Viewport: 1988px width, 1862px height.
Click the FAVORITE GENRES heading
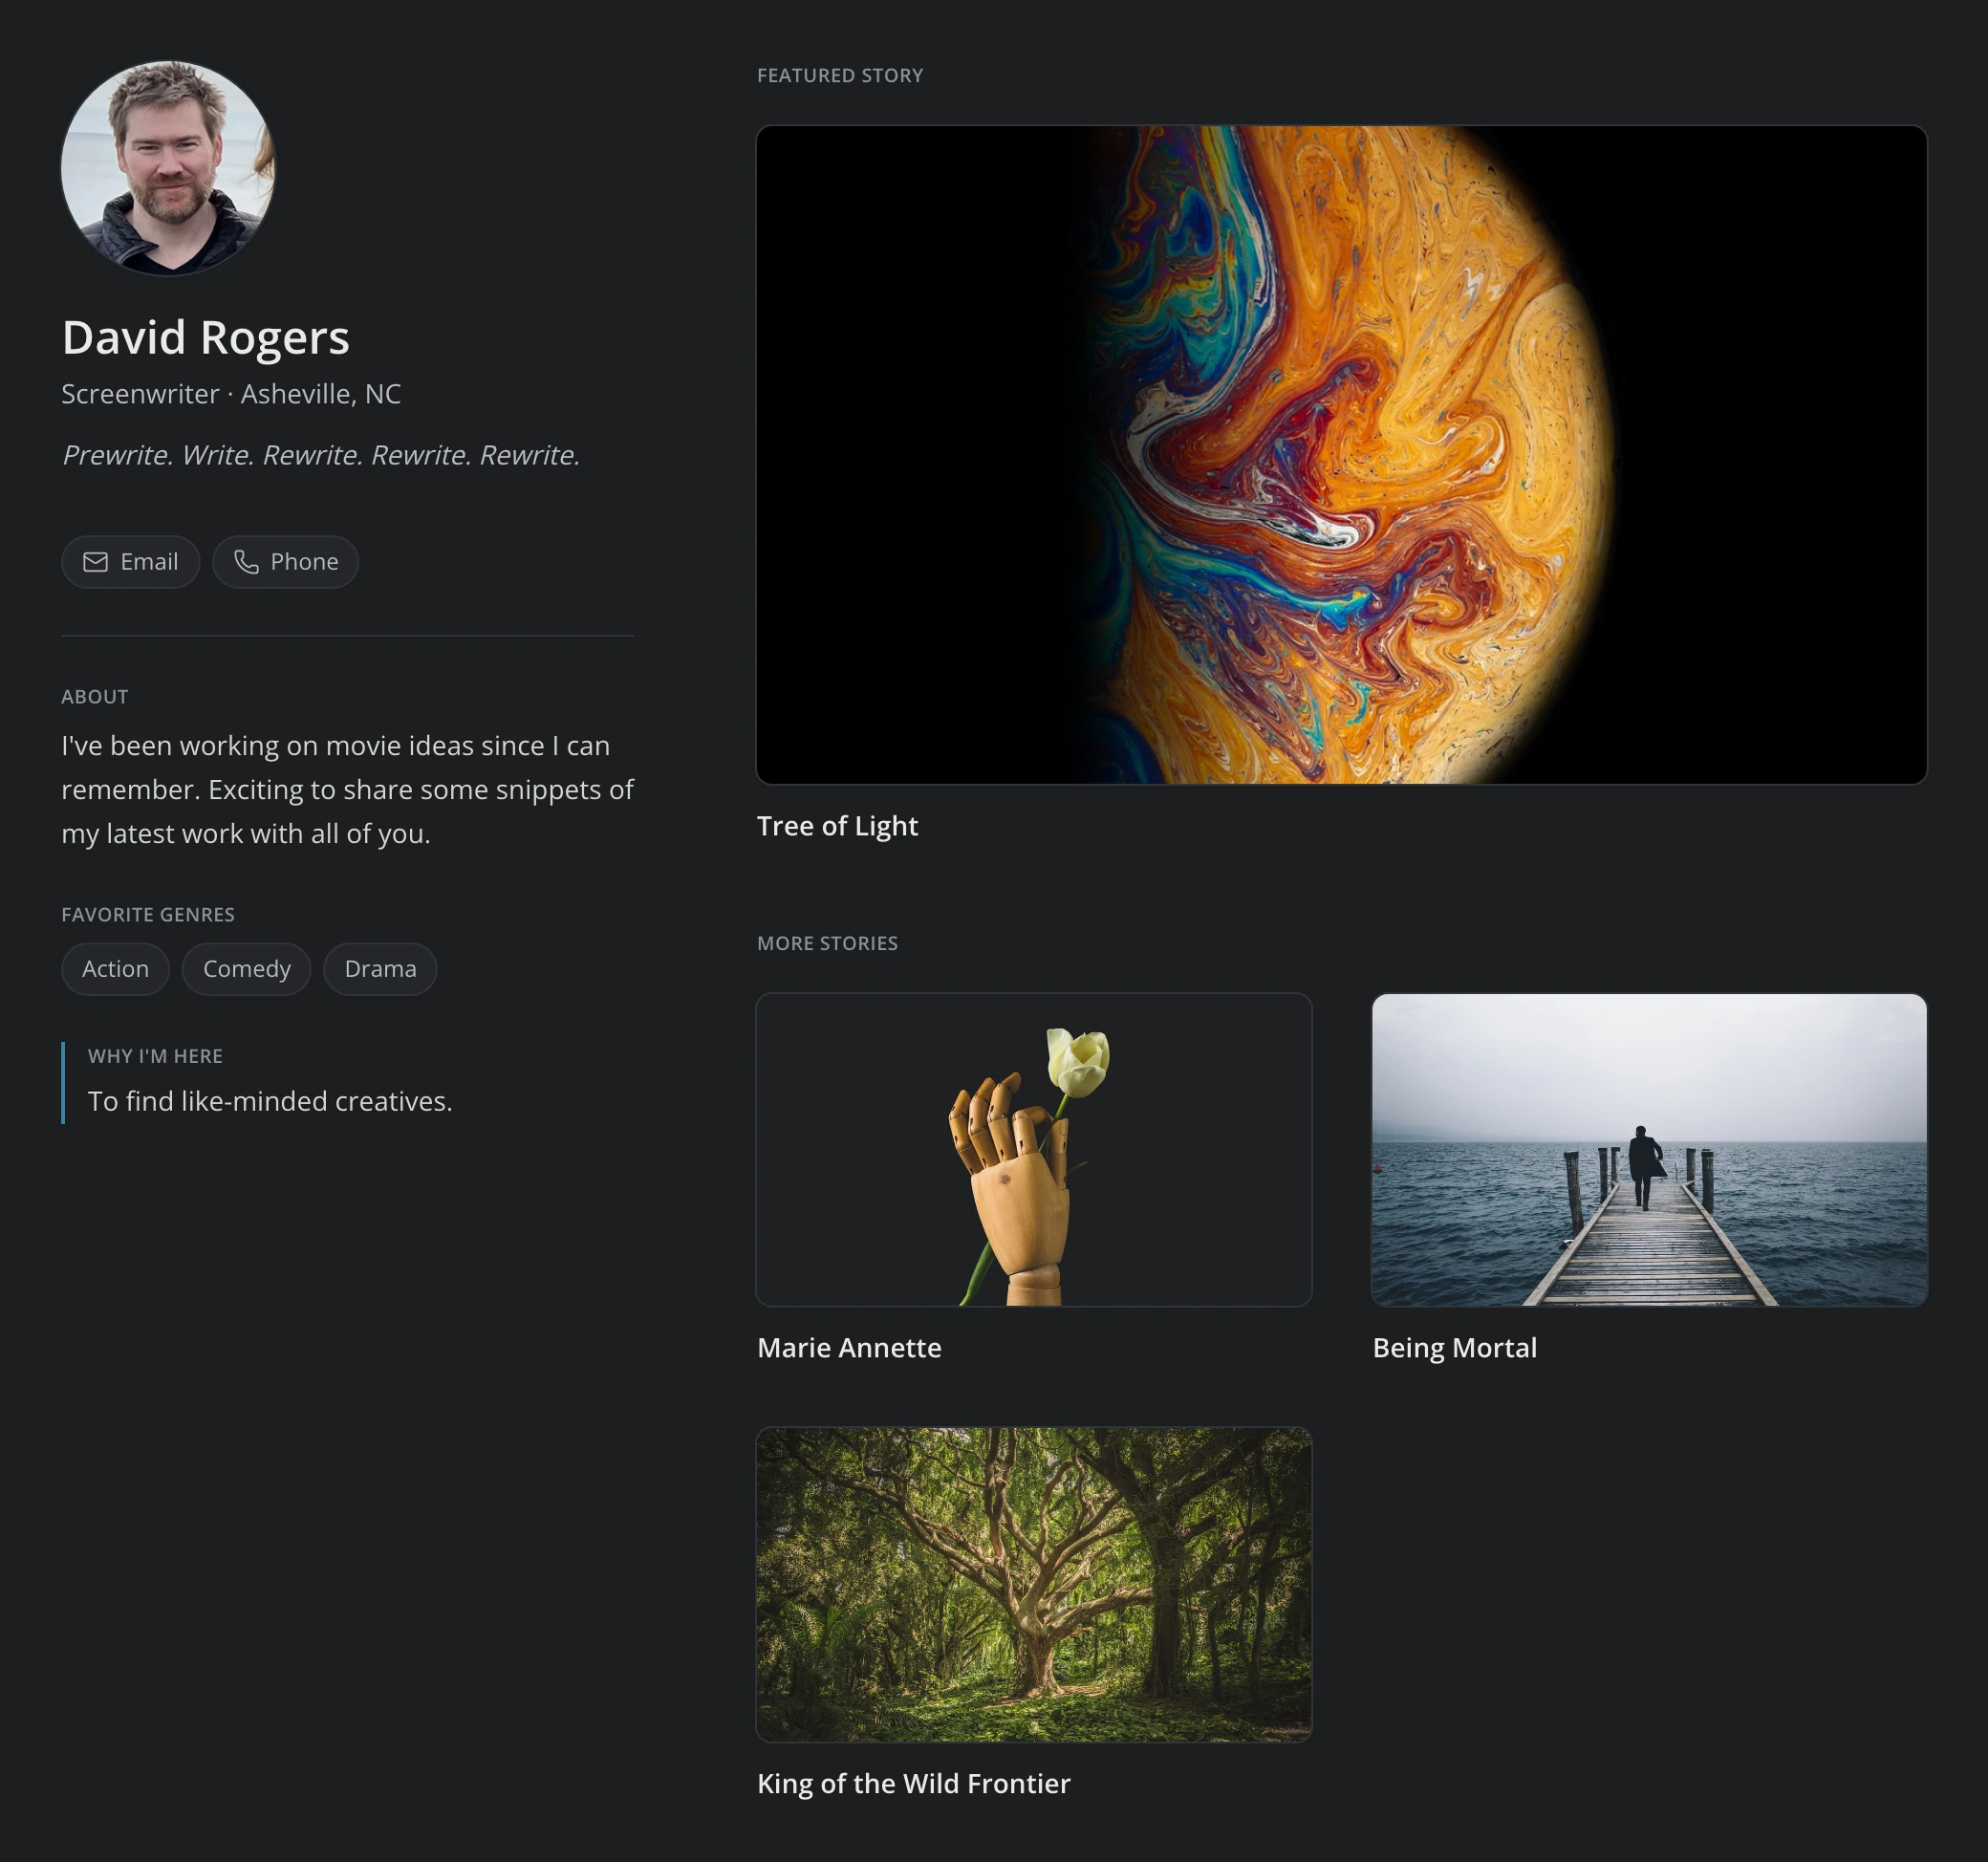point(148,915)
